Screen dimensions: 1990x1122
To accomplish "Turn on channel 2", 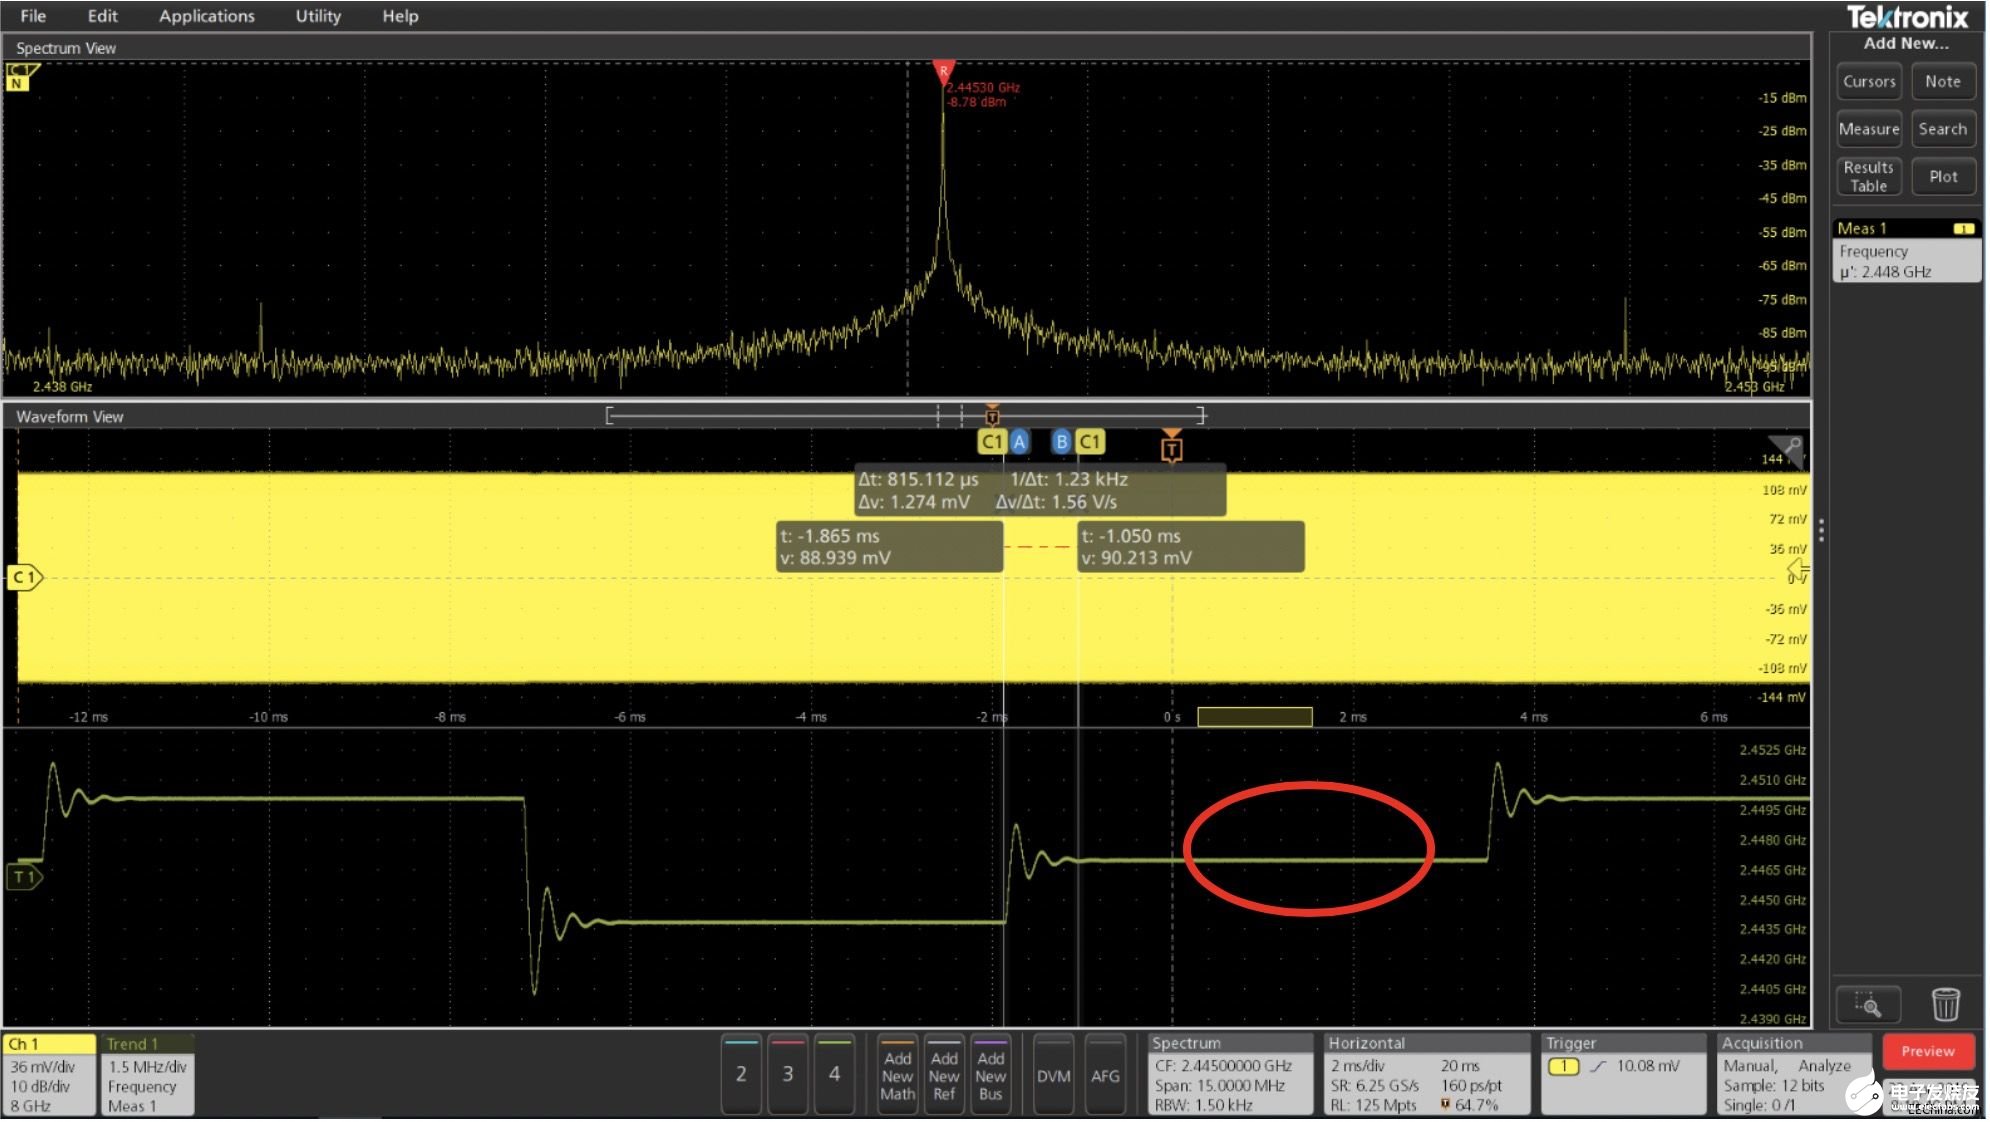I will 741,1074.
